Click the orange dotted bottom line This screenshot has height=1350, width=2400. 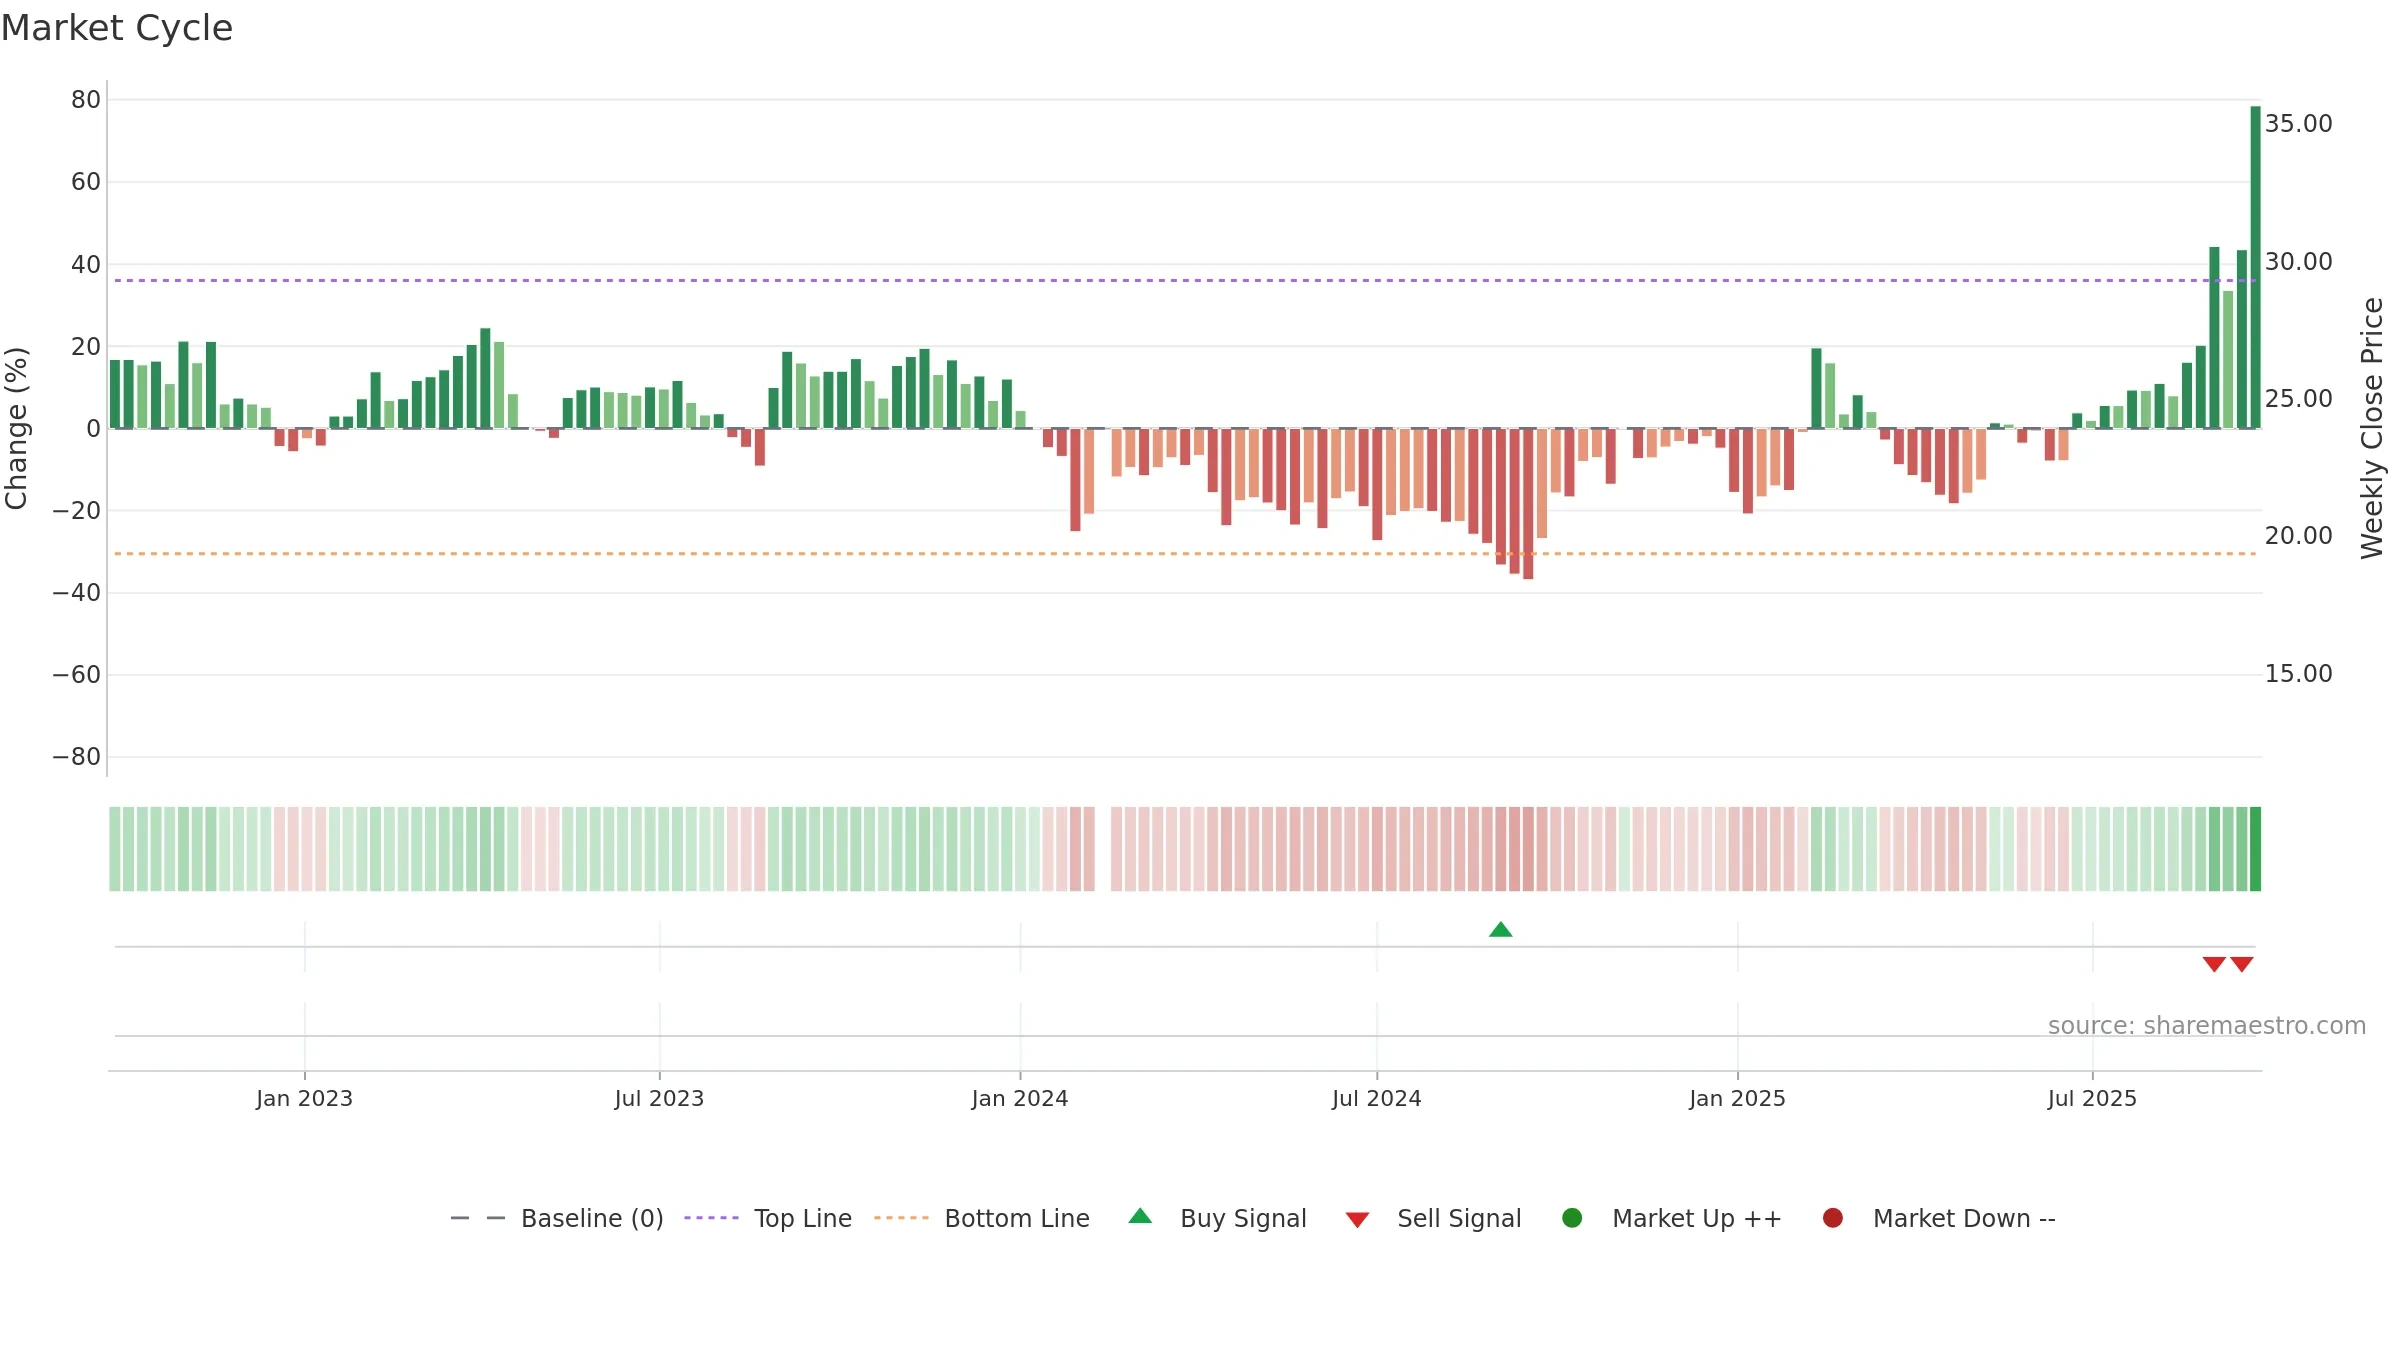(1185, 553)
